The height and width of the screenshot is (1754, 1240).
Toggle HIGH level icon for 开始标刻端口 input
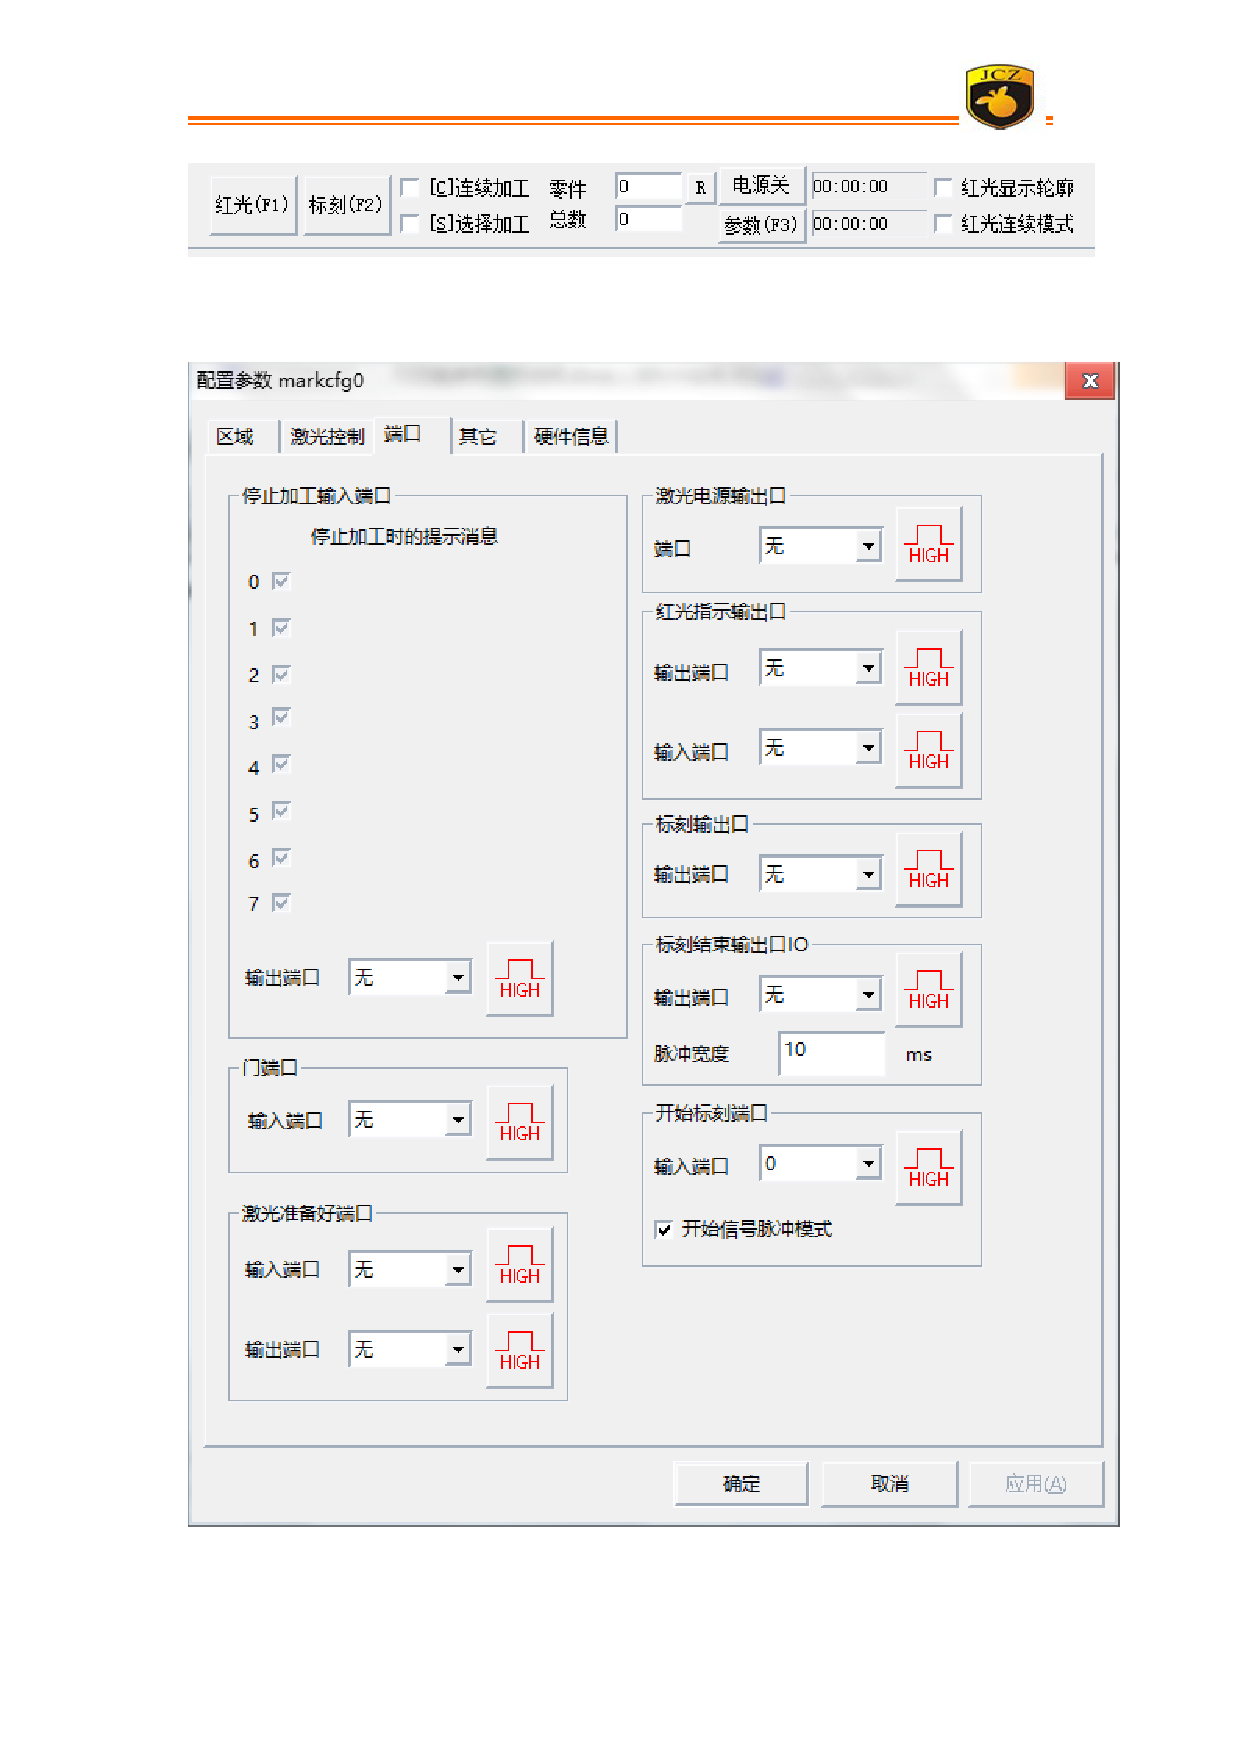[x=928, y=1168]
